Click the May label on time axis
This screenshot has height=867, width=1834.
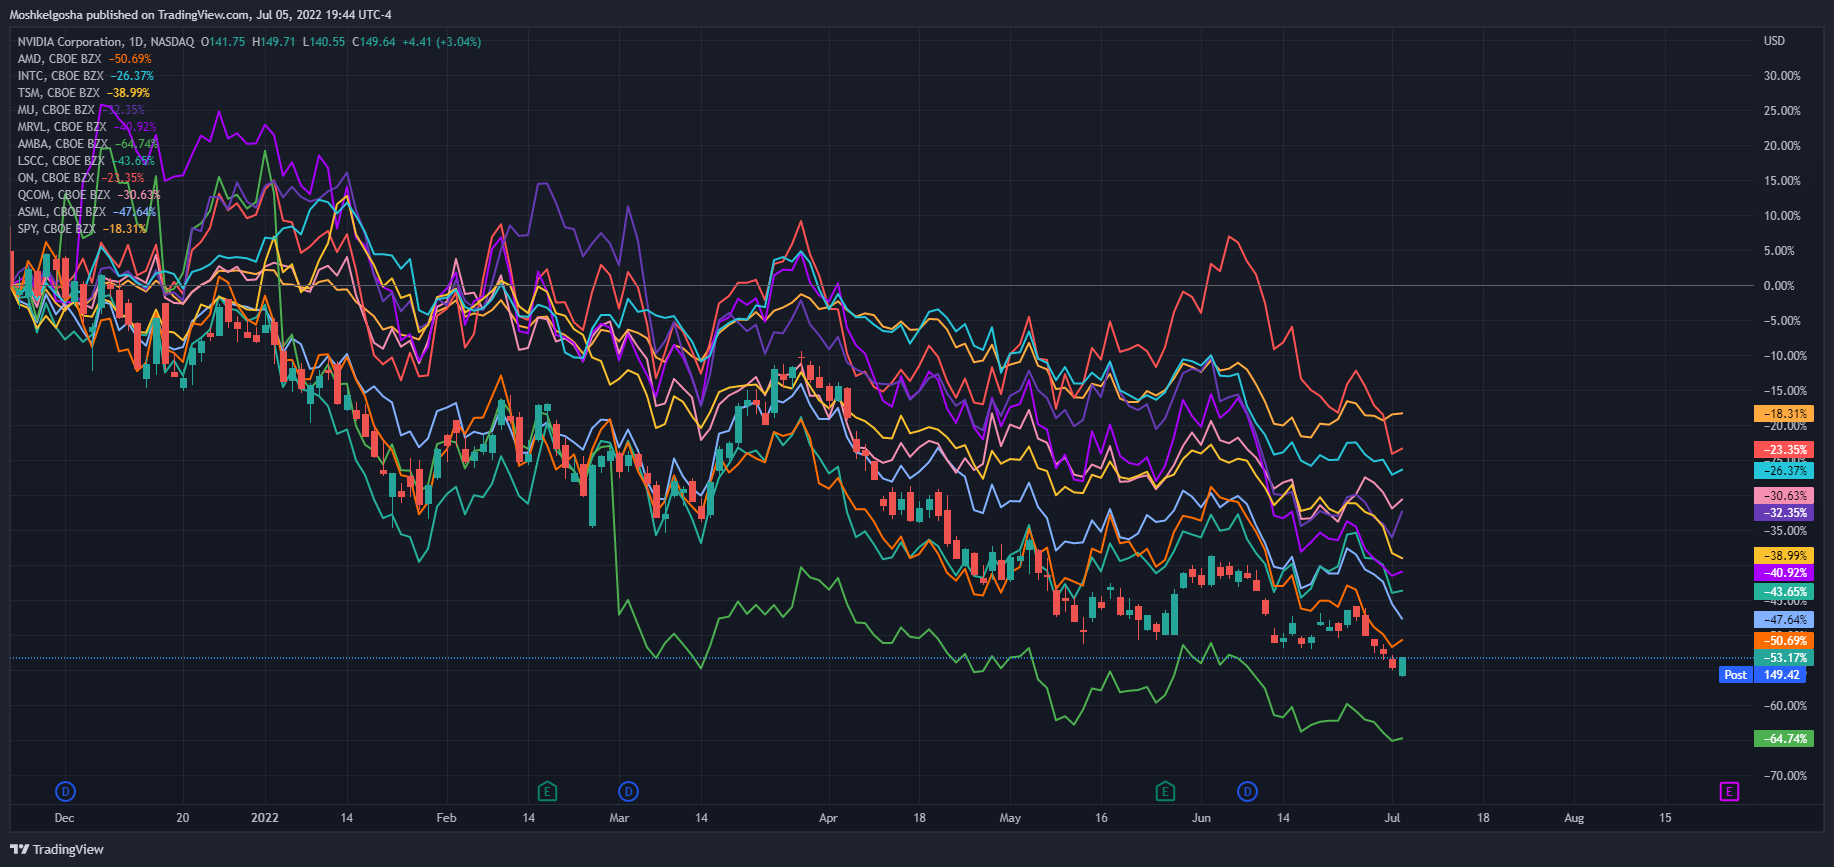(x=1010, y=818)
